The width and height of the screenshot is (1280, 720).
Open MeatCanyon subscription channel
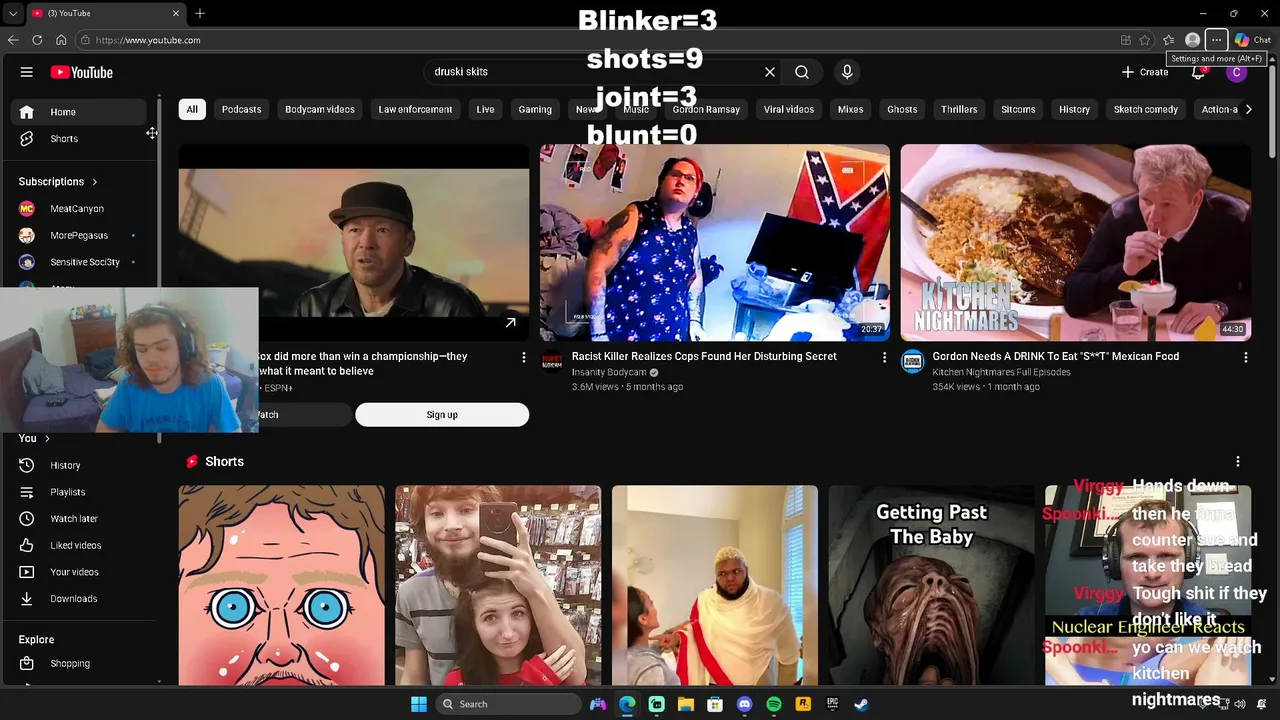pos(78,208)
